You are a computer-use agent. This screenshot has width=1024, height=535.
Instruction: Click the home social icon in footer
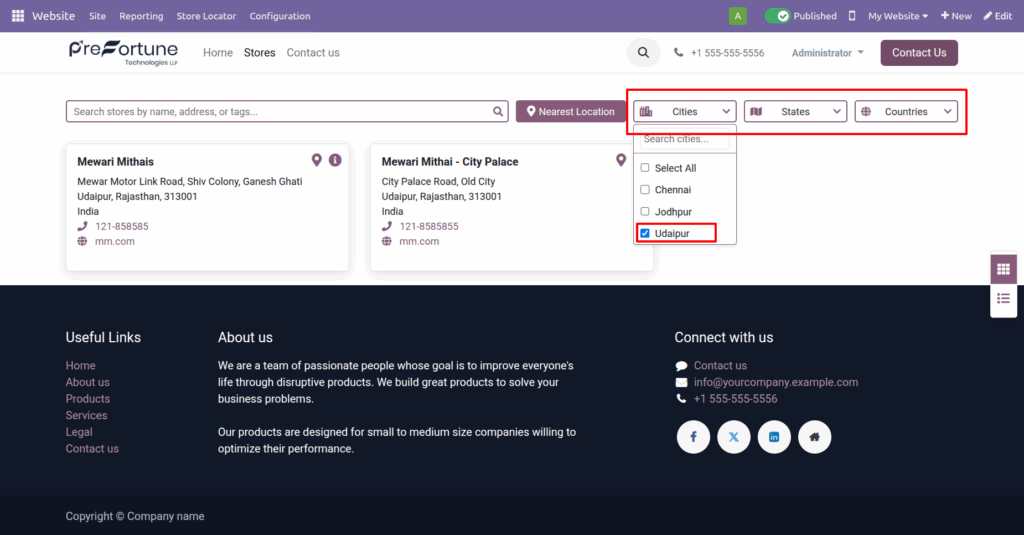tap(814, 437)
